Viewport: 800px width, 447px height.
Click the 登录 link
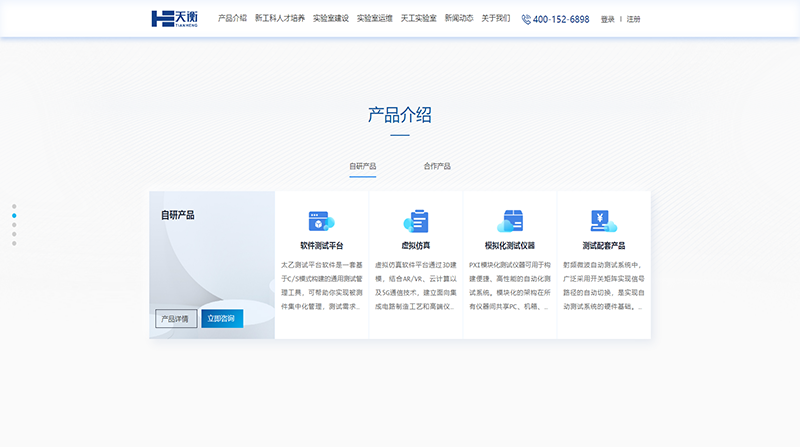tap(608, 19)
